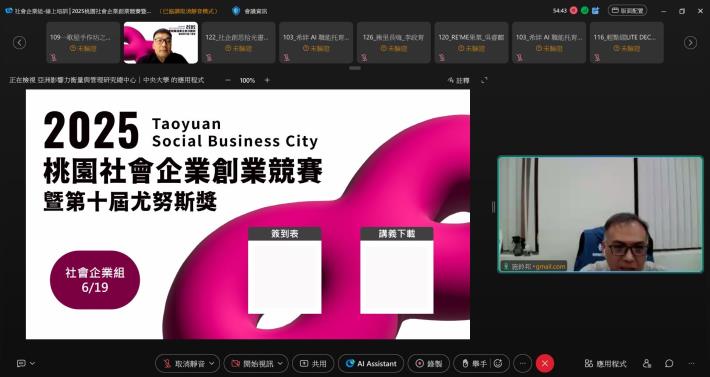
Task: Click muted mic icon on tile 116
Action: pyautogui.click(x=597, y=57)
